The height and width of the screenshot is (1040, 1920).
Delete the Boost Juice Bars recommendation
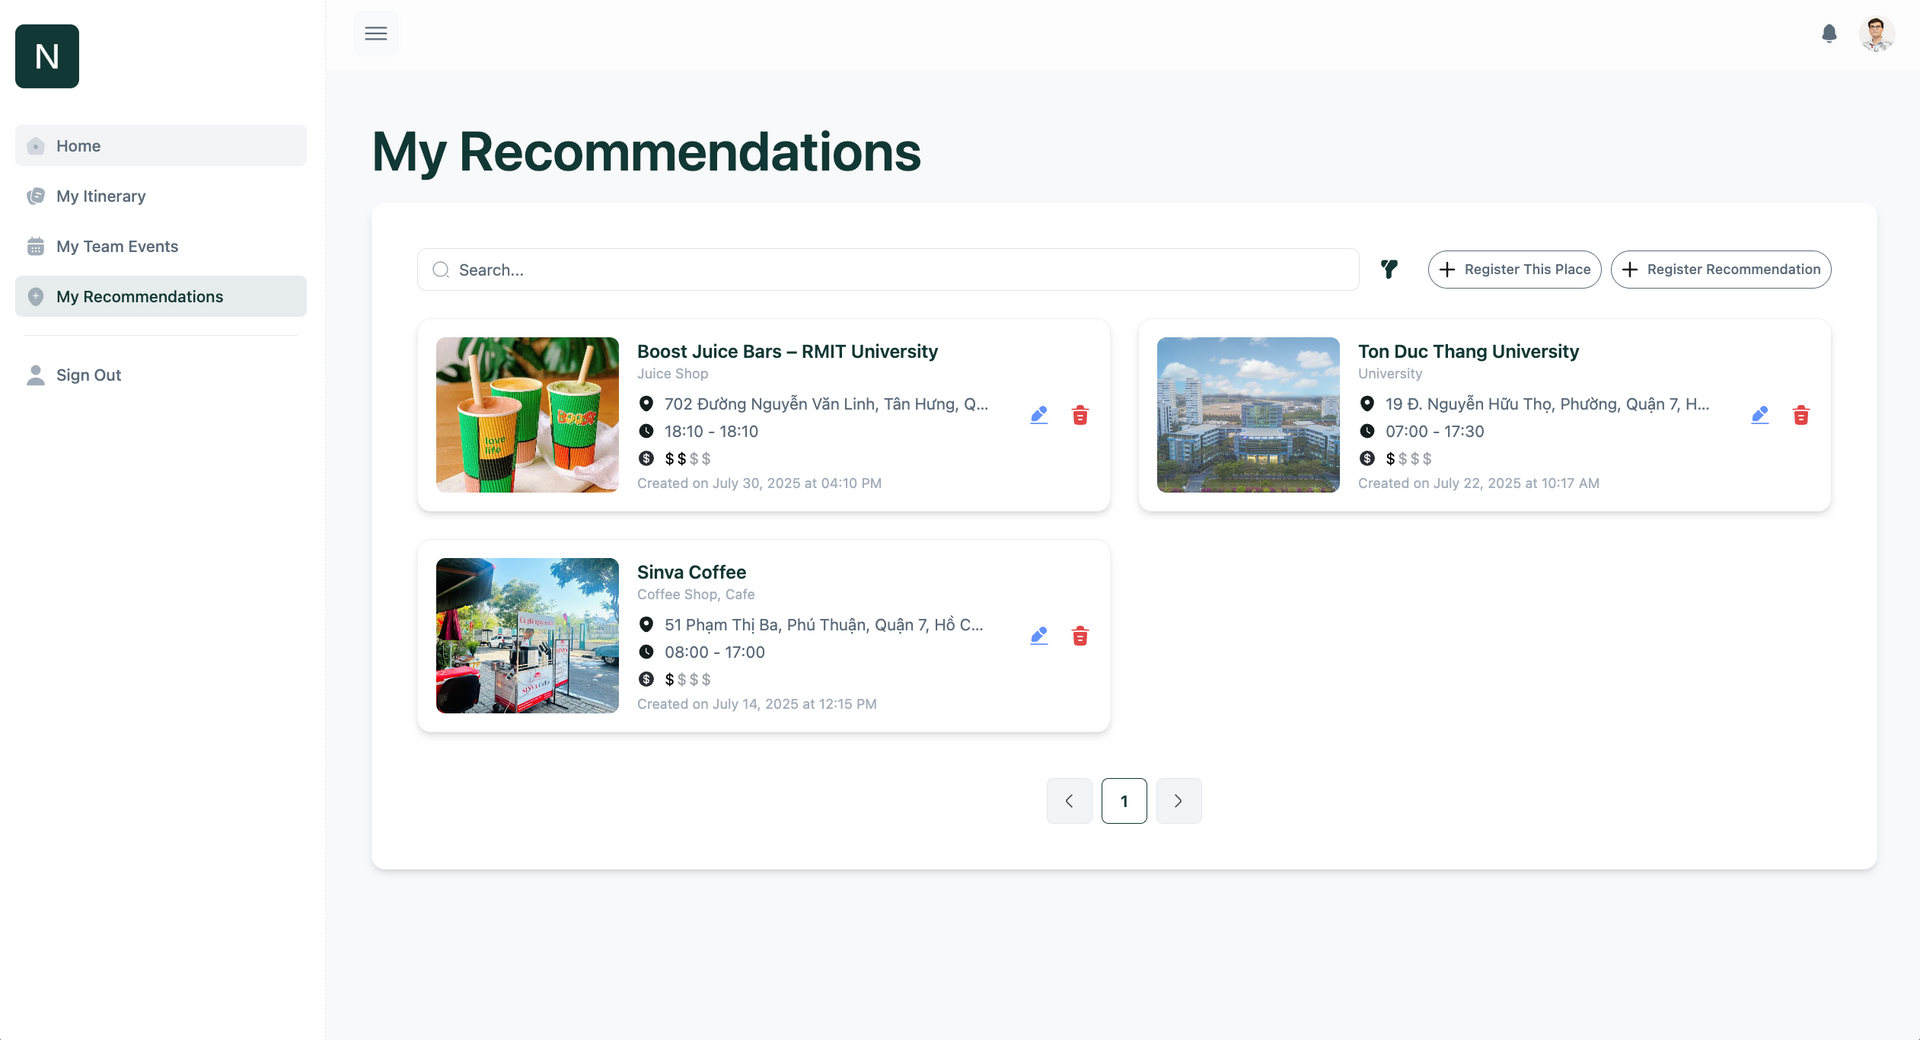tap(1080, 415)
